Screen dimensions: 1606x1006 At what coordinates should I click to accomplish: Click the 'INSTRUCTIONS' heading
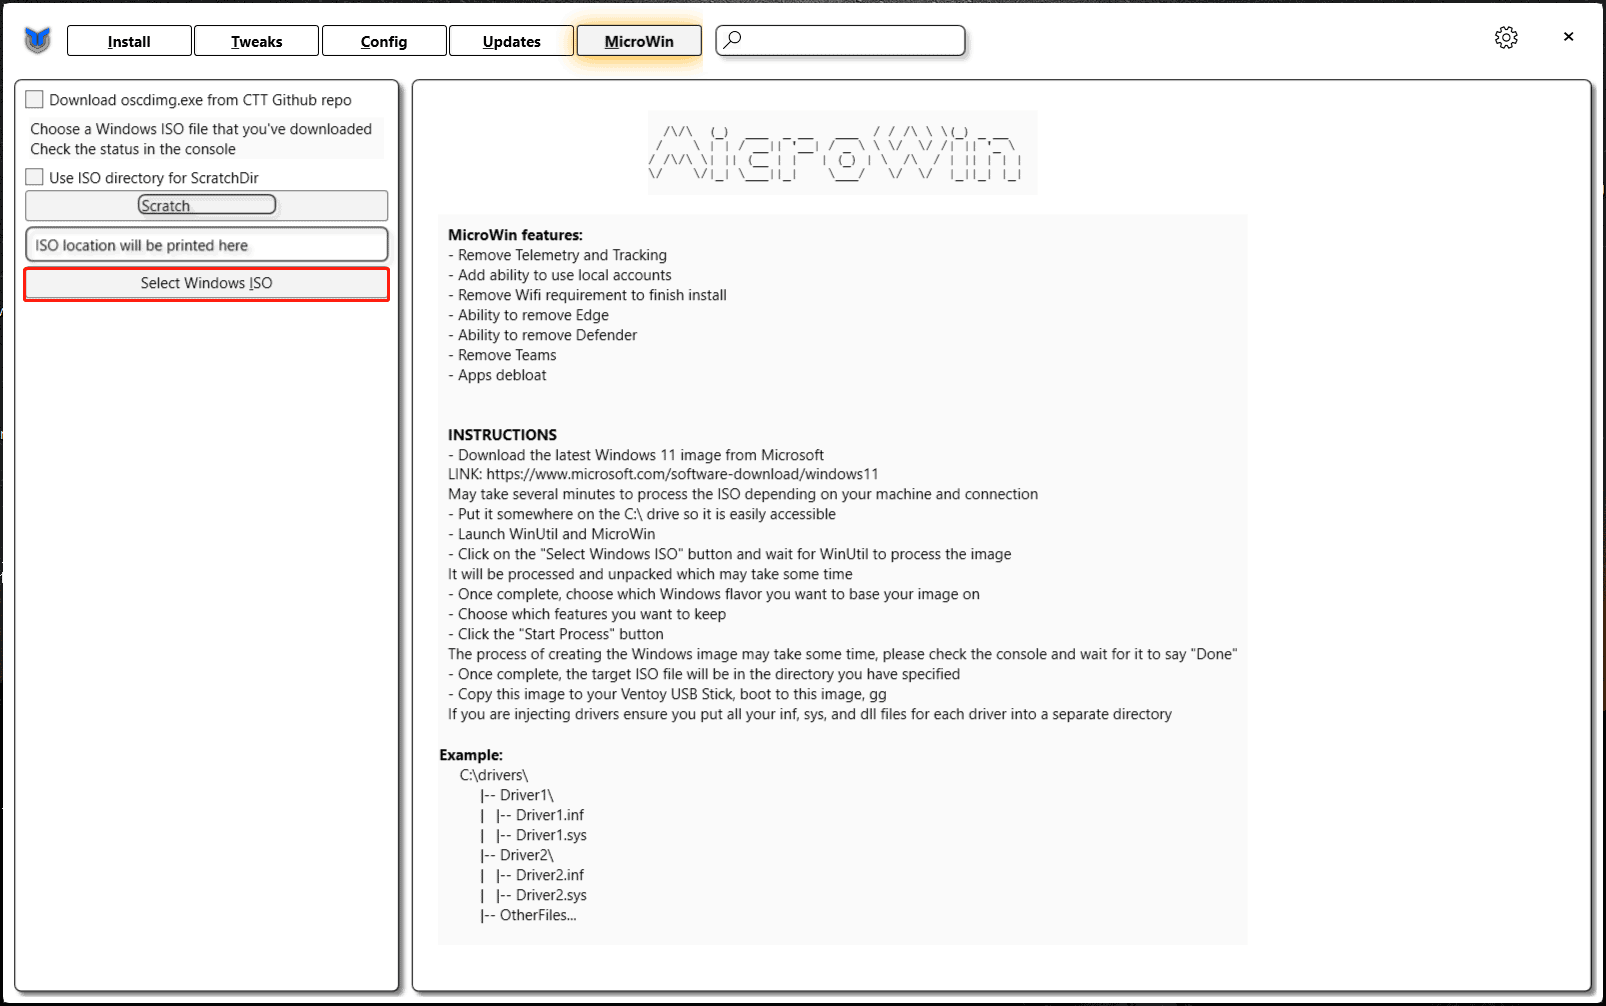[502, 435]
